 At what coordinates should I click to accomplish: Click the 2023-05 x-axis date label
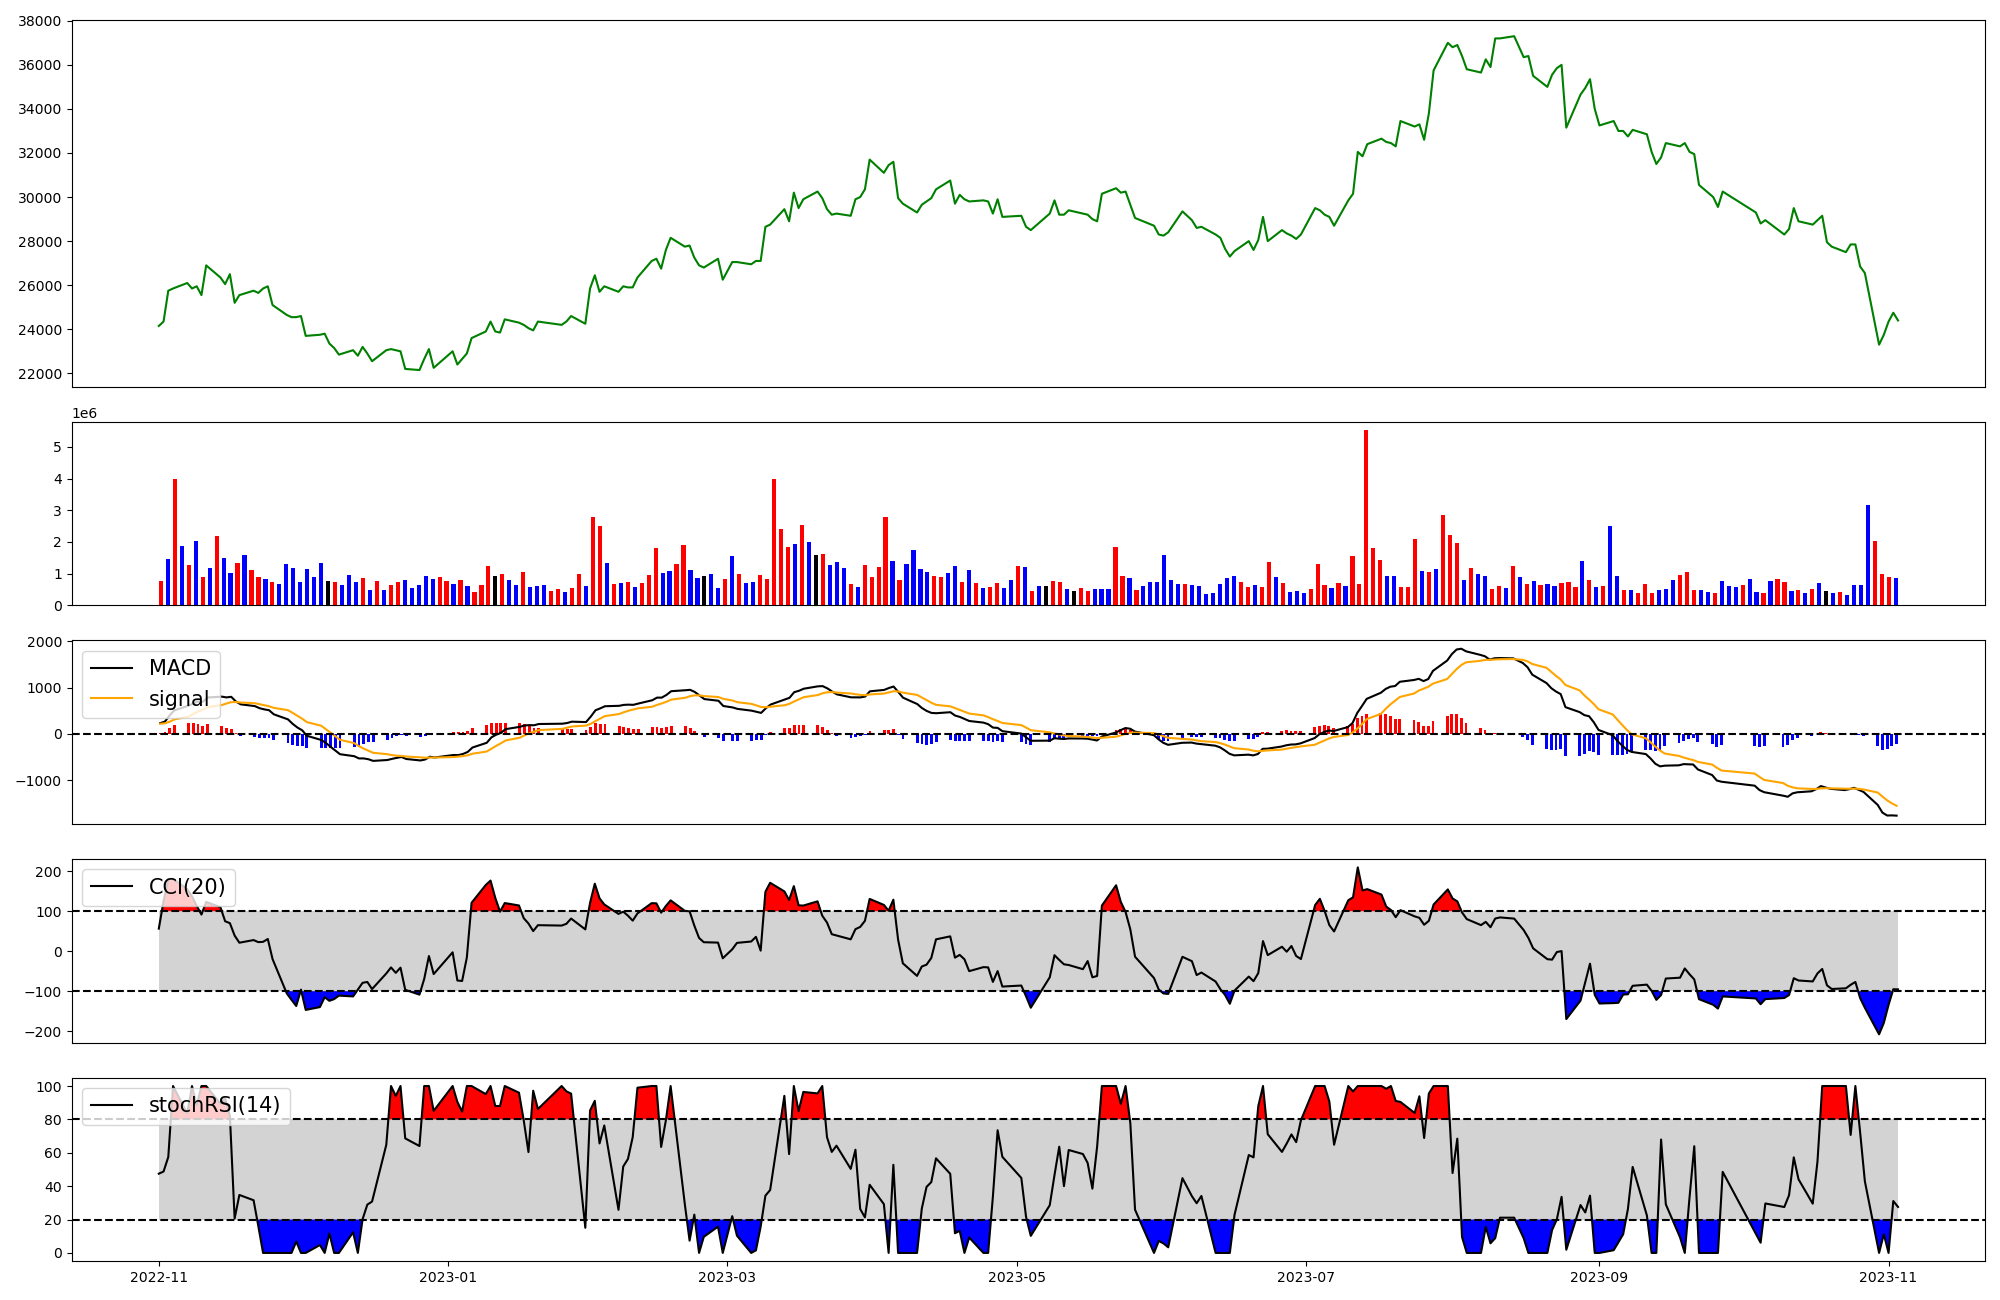pyautogui.click(x=1017, y=1277)
